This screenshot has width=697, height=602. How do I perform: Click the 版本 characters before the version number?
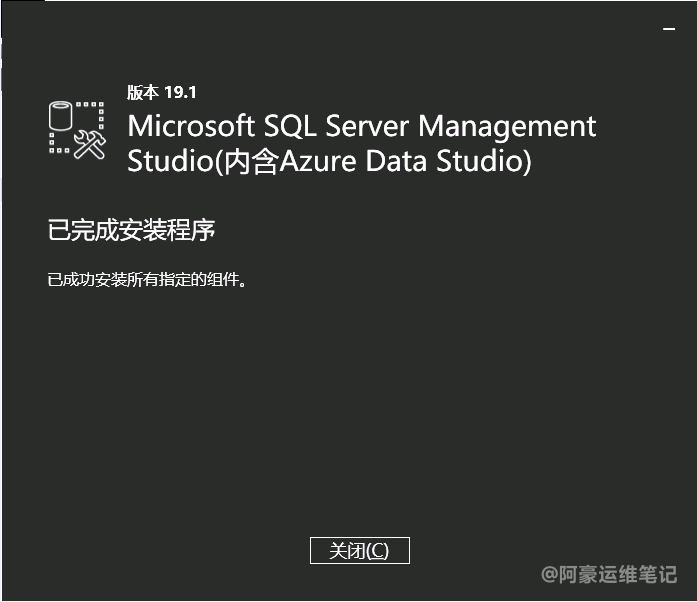143,92
